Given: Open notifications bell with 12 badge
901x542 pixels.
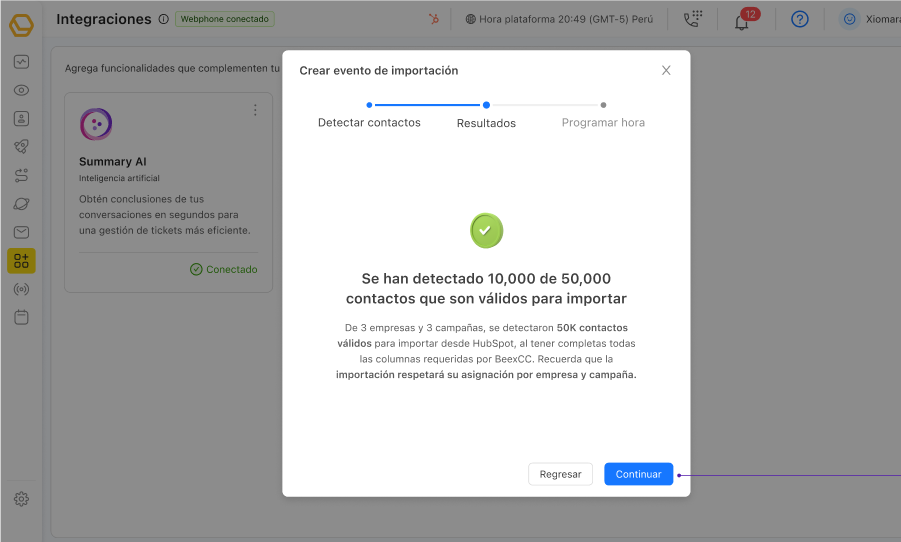Looking at the screenshot, I should point(742,20).
